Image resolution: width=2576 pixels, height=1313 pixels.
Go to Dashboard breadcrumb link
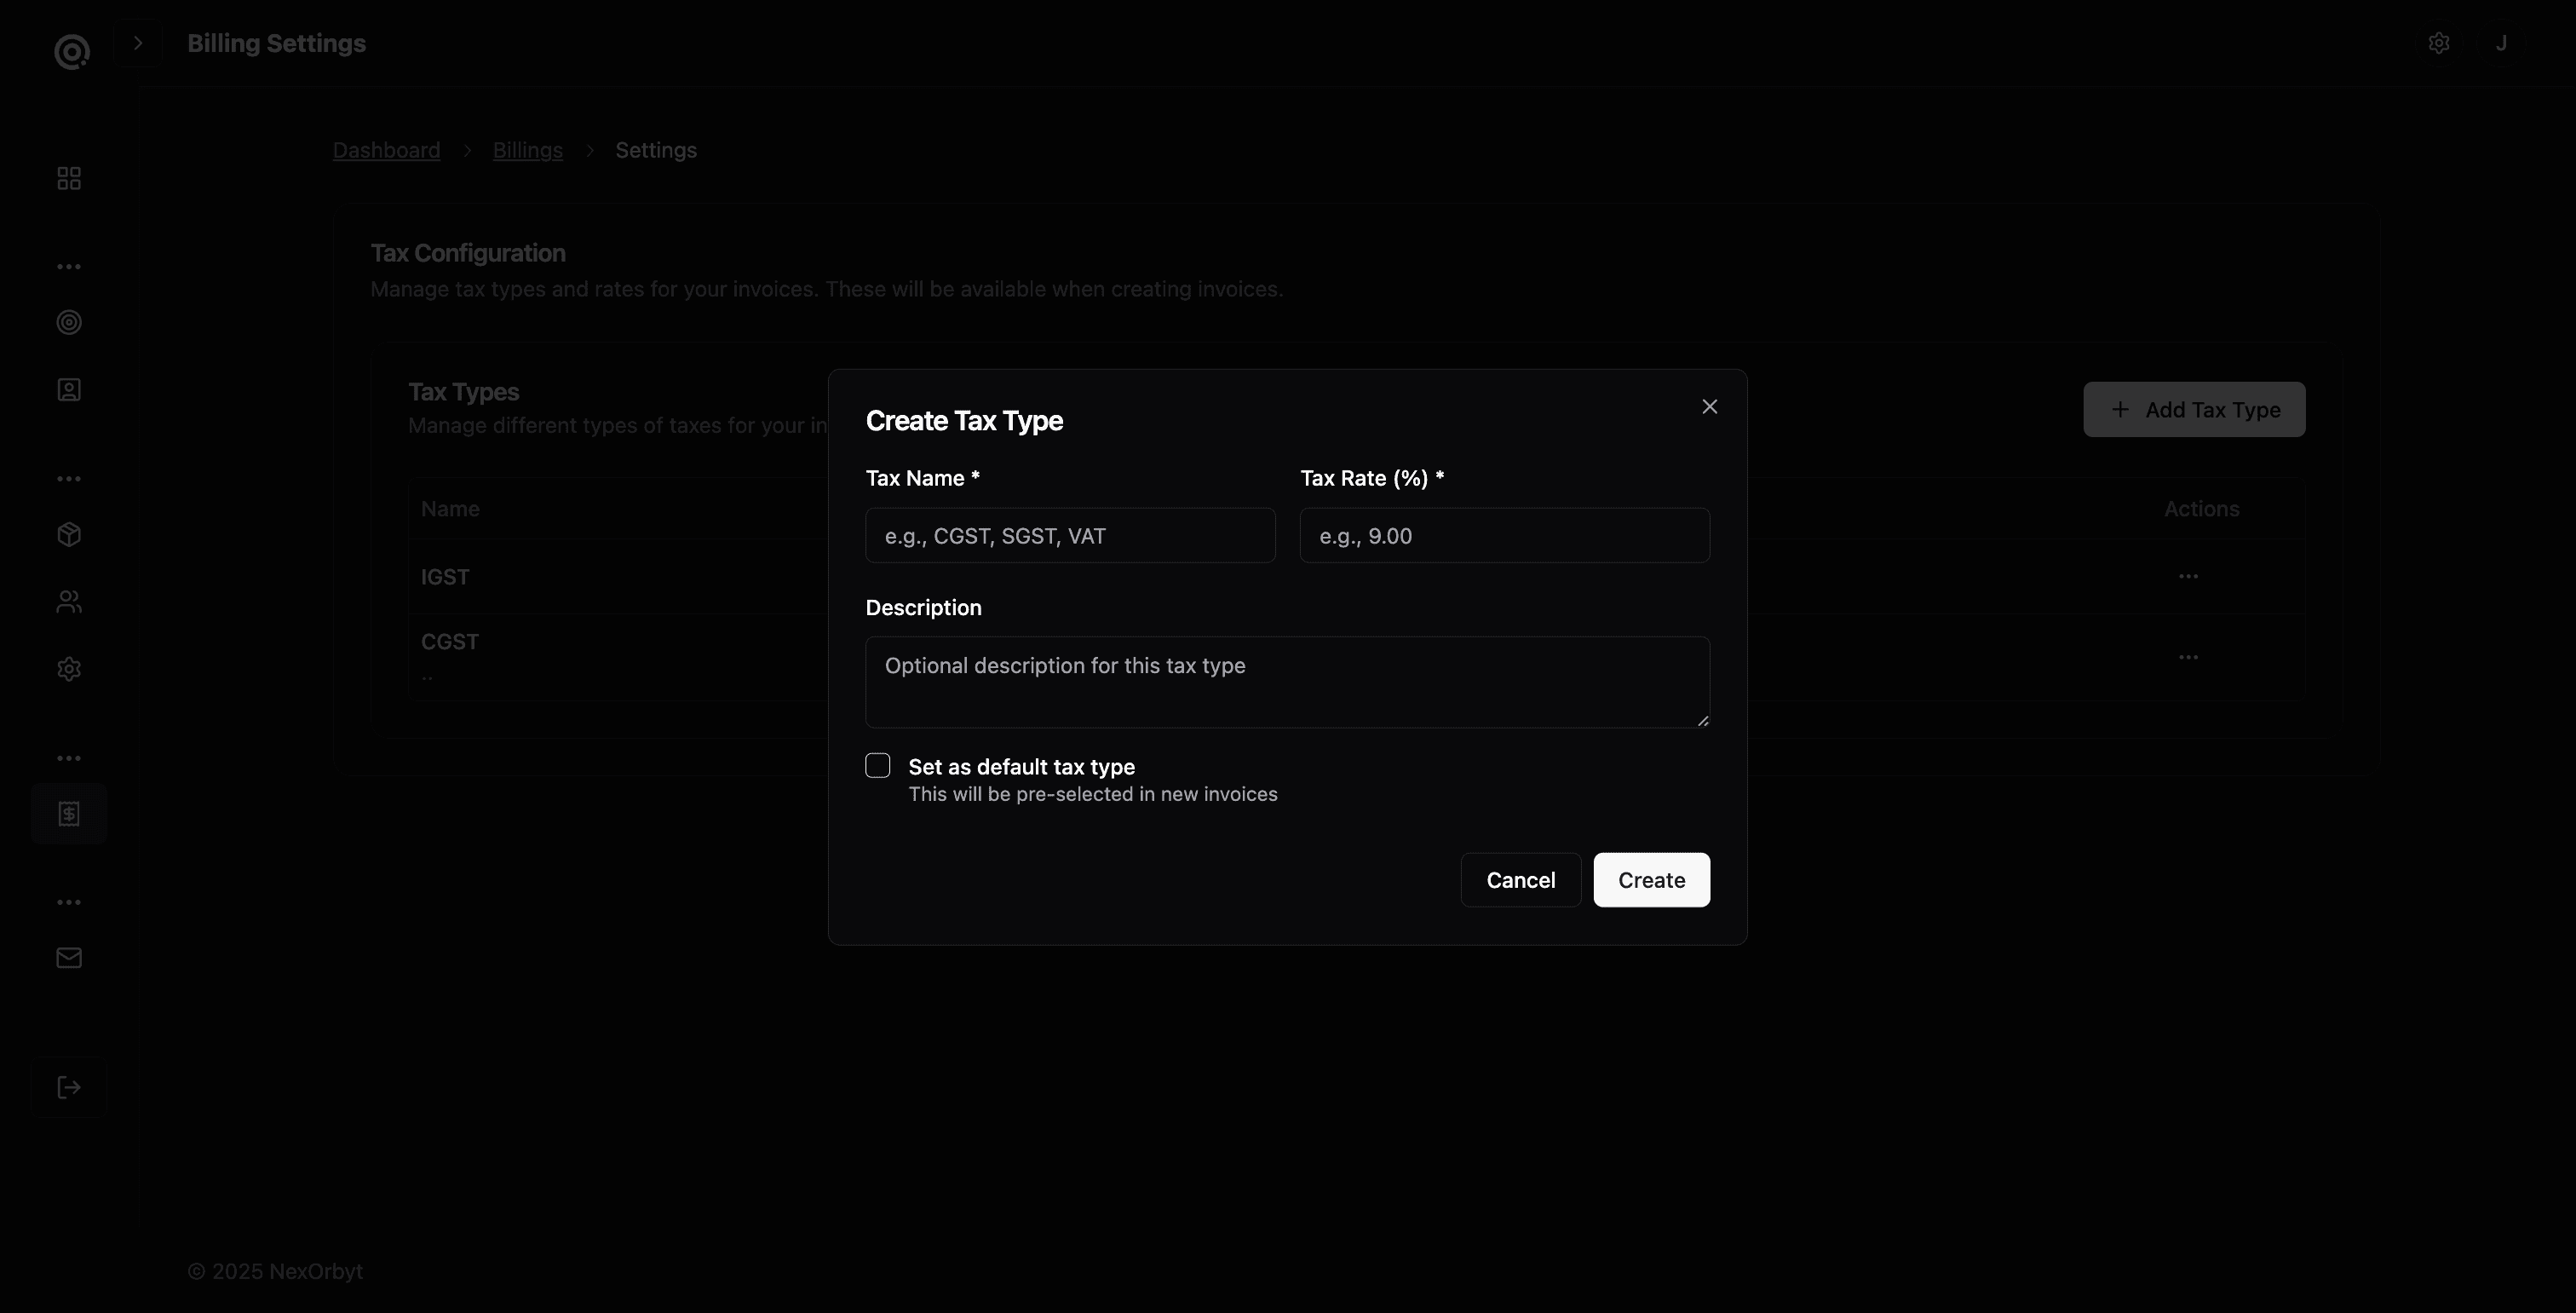(x=386, y=150)
